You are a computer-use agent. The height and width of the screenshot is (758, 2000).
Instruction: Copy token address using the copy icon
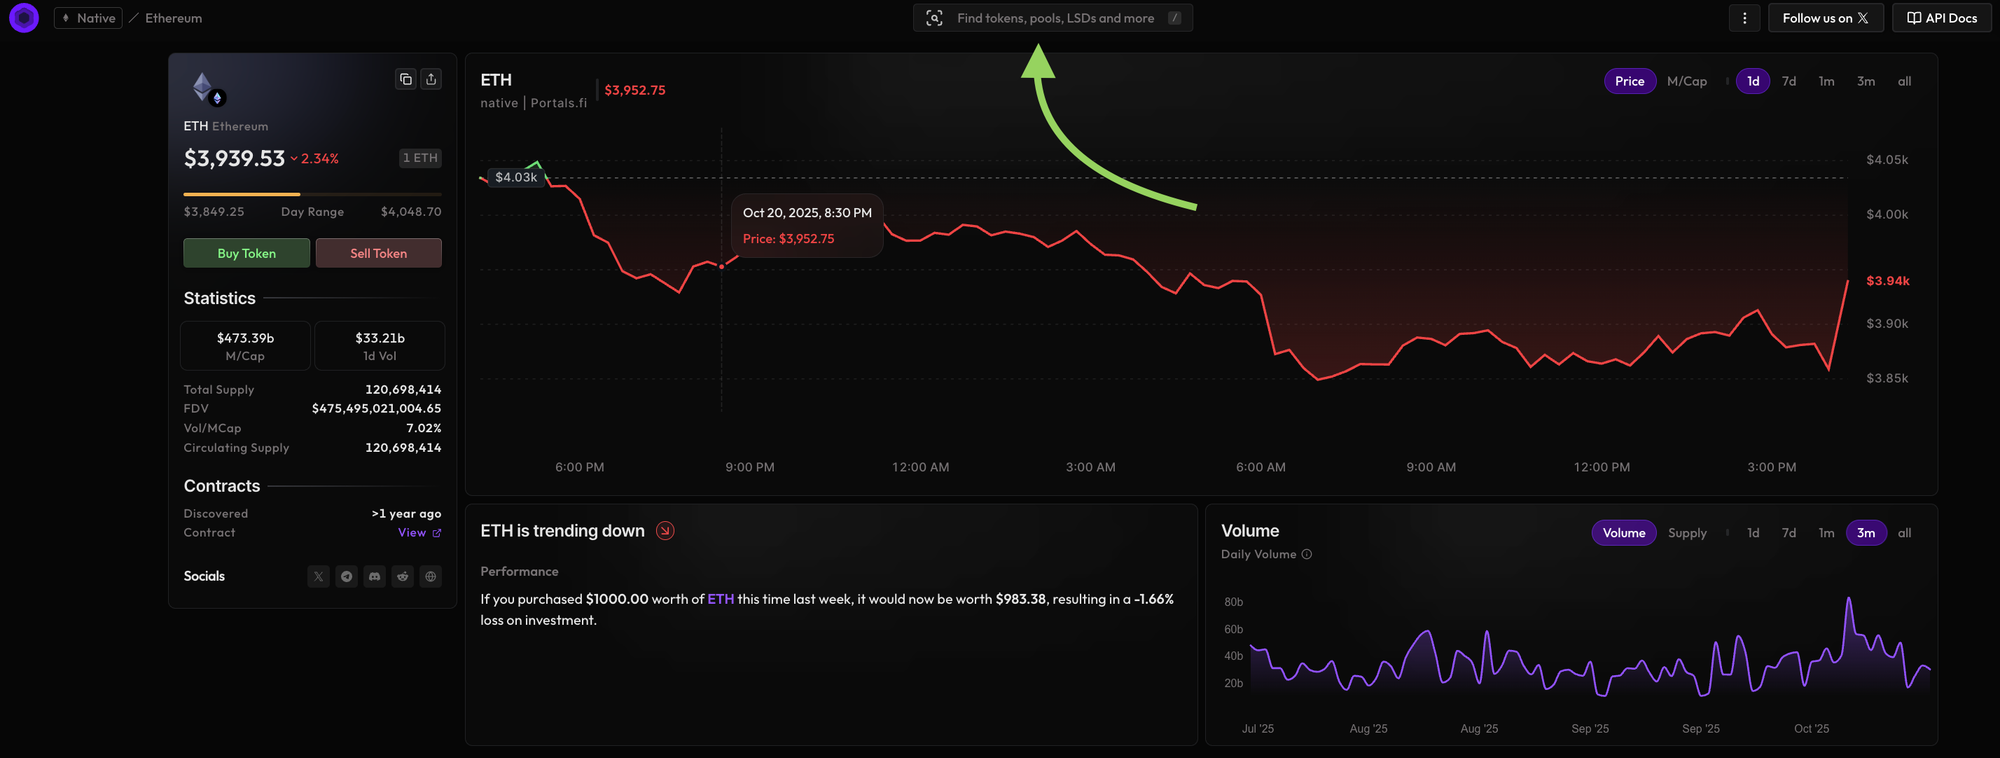click(x=406, y=79)
